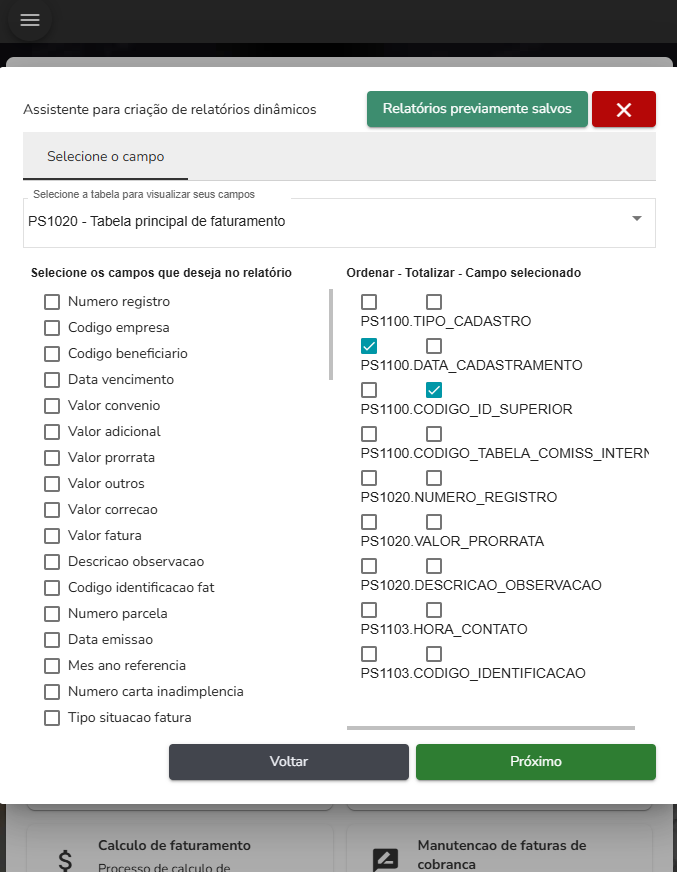Screen dimensions: 677x872
Task: Toggle totalize checkbox for PS1020.VALOR_PRORRATA
Action: click(434, 522)
